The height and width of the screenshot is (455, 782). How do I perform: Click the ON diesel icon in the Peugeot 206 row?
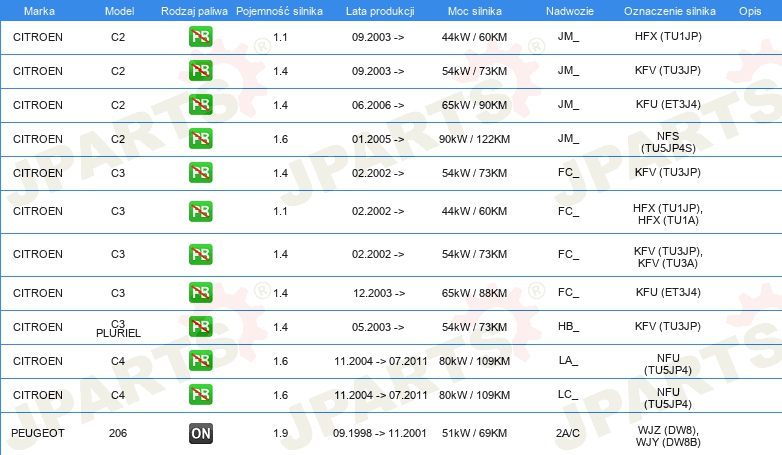(200, 433)
